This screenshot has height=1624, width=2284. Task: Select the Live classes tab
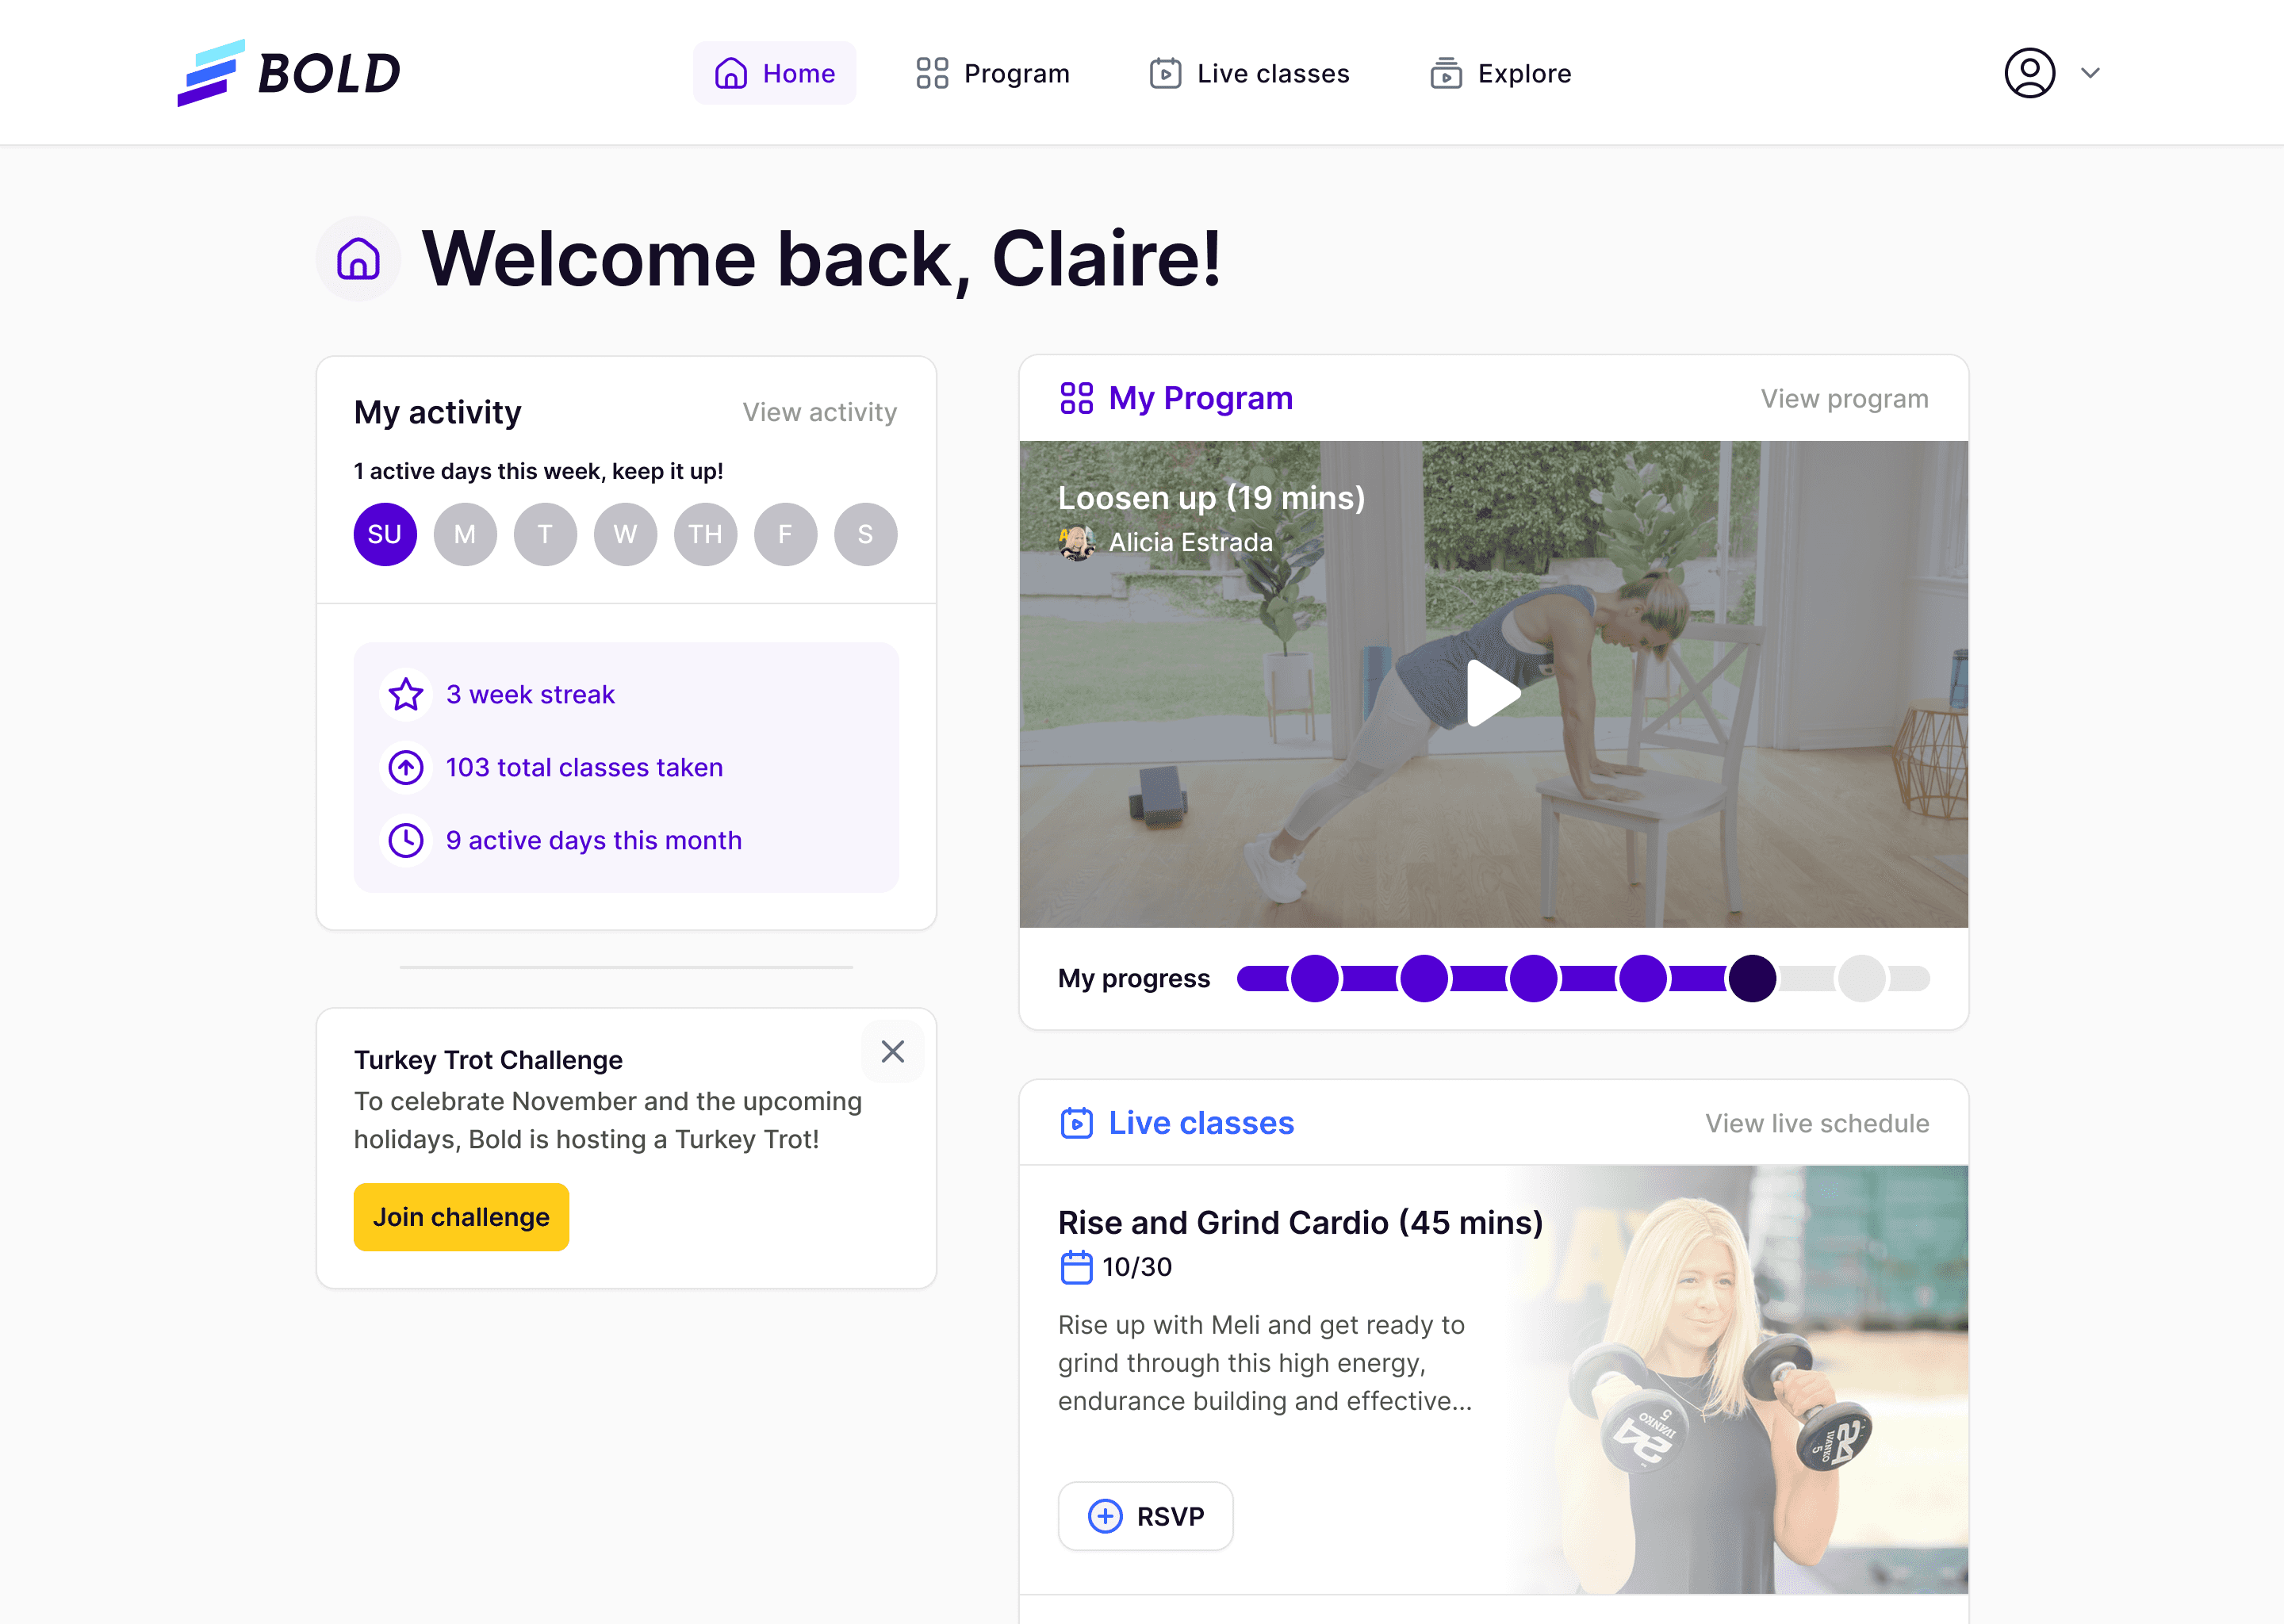pos(1249,72)
